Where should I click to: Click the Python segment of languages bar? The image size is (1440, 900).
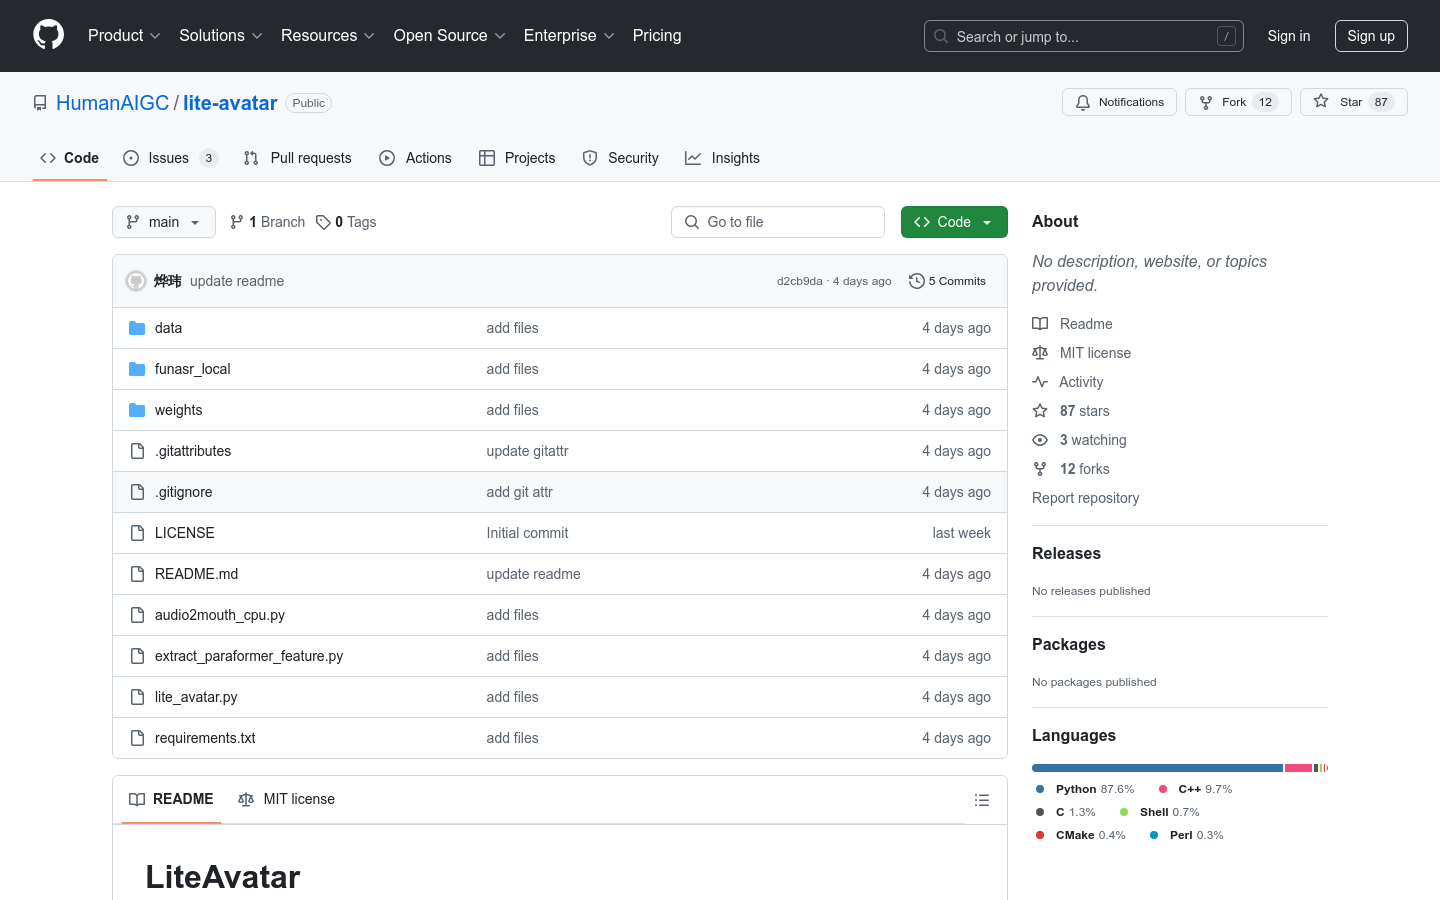pos(1156,768)
